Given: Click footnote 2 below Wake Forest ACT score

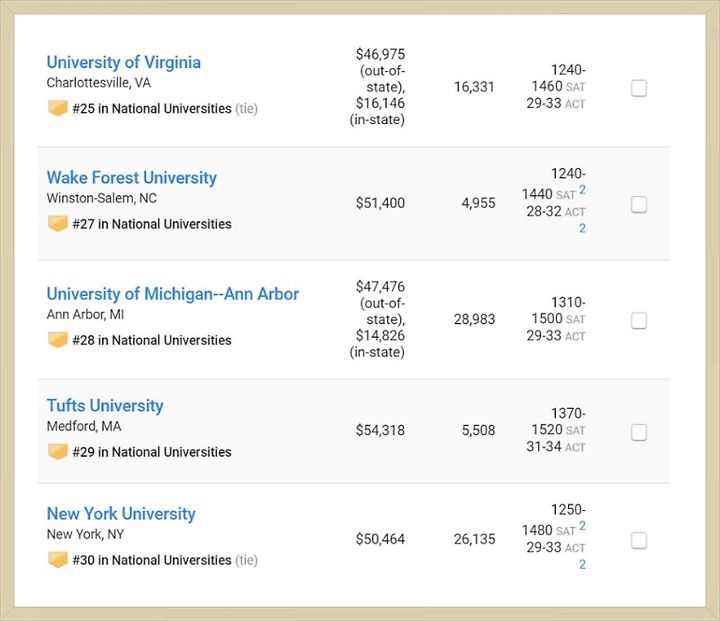Looking at the screenshot, I should (x=582, y=228).
